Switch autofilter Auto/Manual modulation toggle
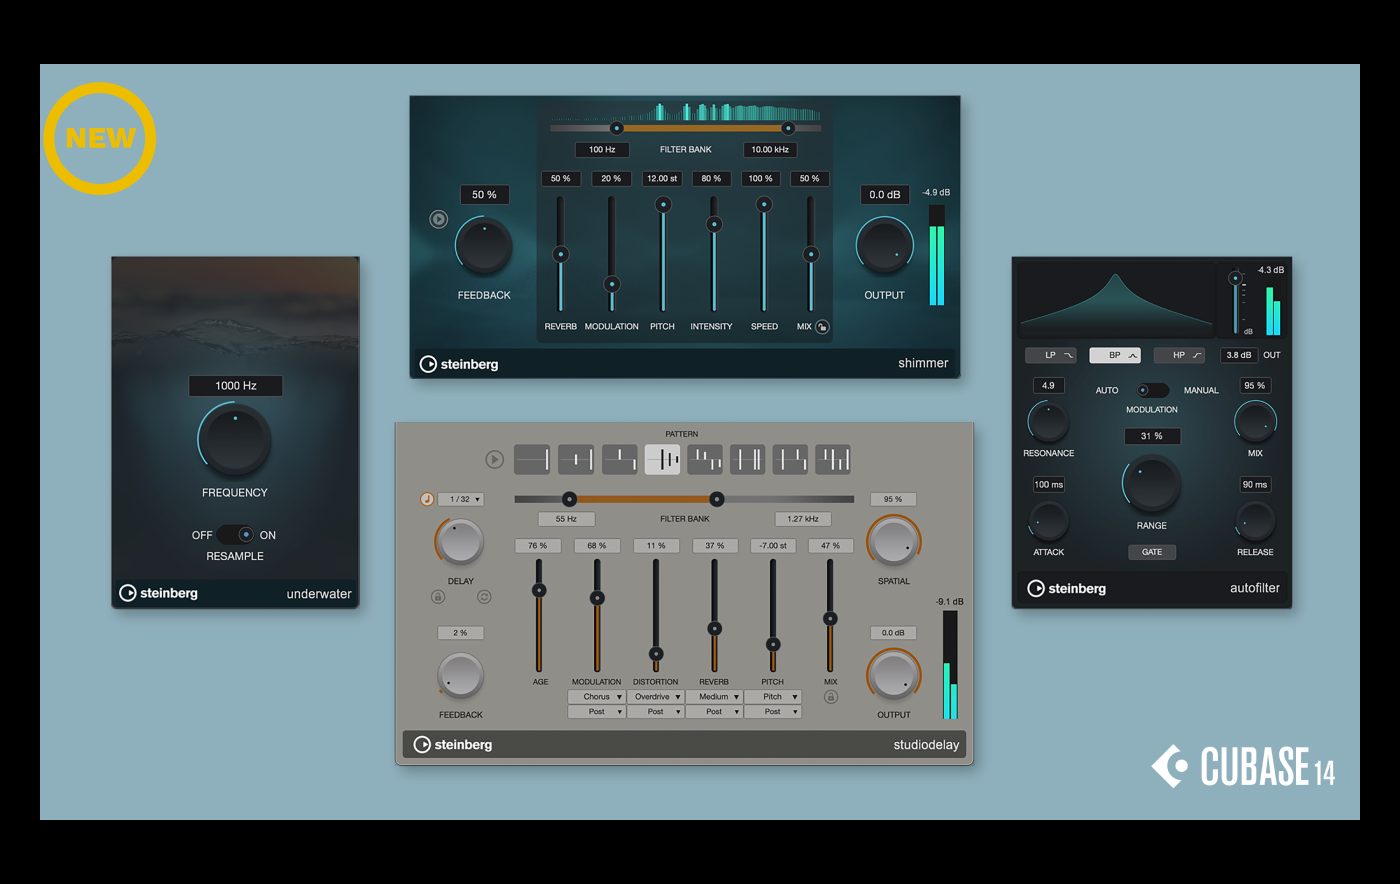Screen dimensions: 1400x884 tap(1152, 390)
